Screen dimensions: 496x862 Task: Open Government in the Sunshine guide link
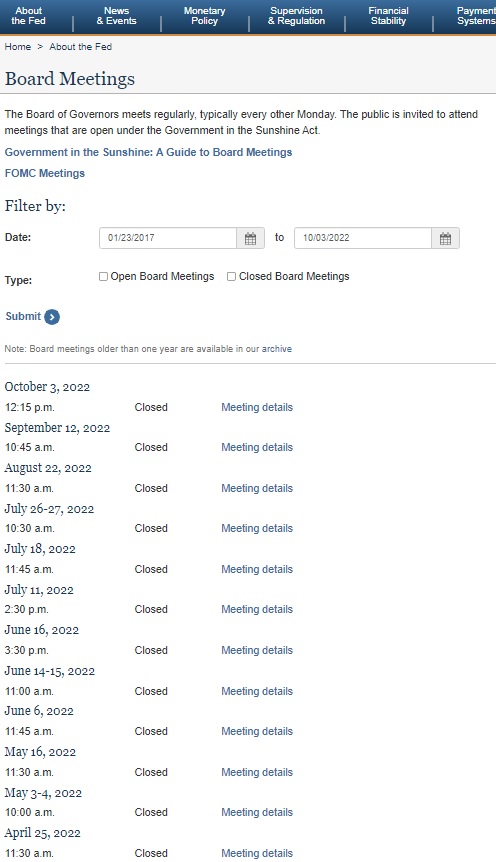click(148, 152)
